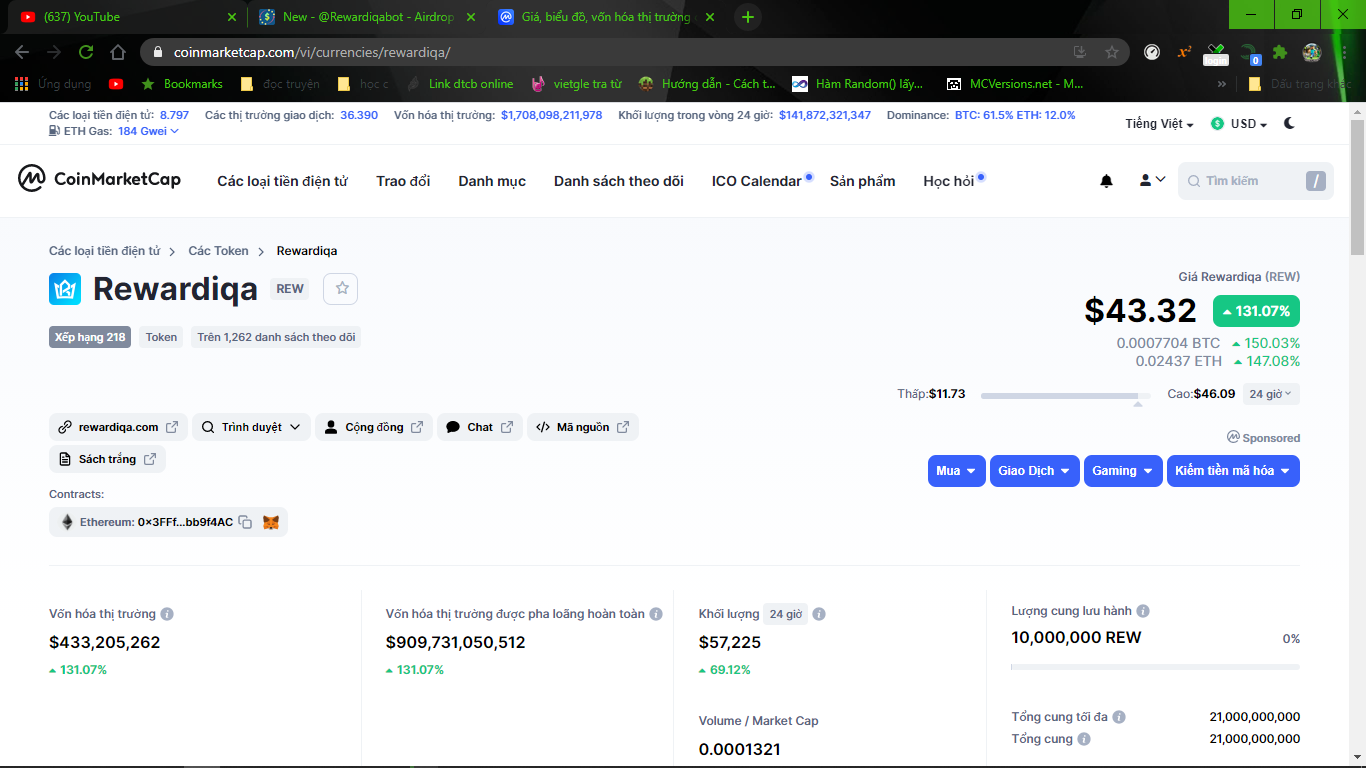Focus the Tìm kiếm search field
This screenshot has width=1366, height=768.
coord(1255,181)
